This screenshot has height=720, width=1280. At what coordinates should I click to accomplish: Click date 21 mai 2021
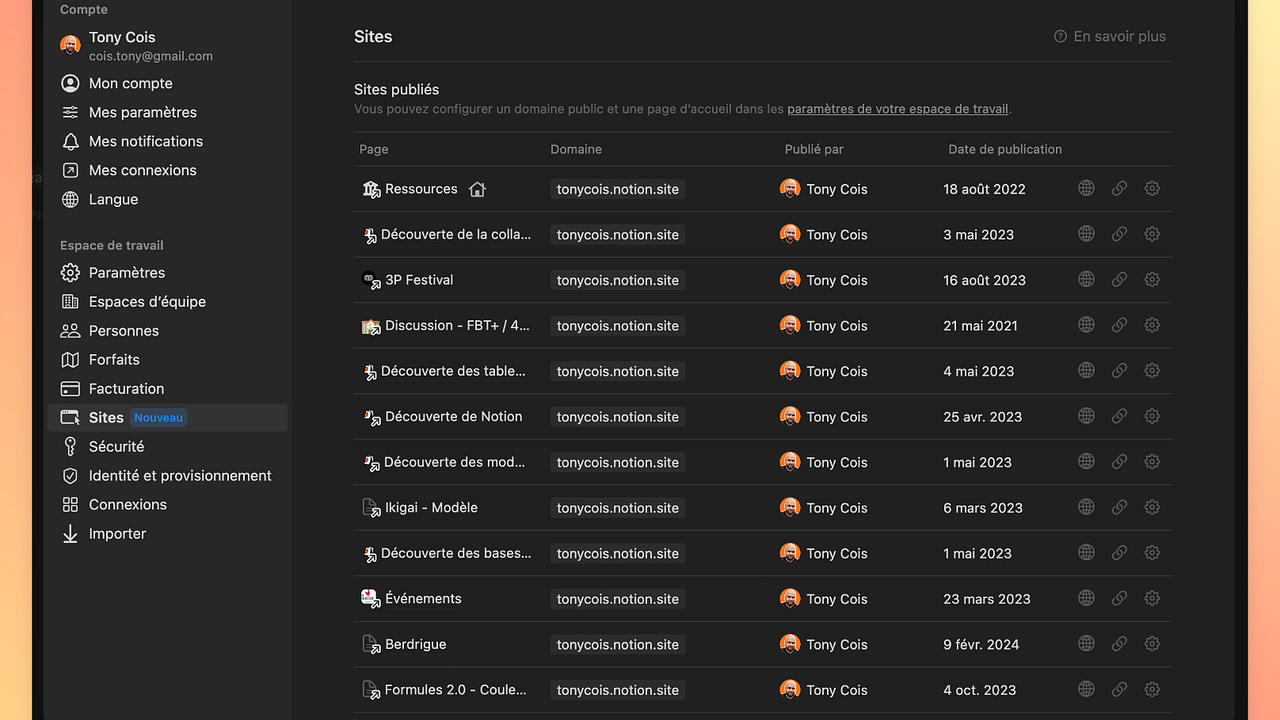pyautogui.click(x=980, y=325)
